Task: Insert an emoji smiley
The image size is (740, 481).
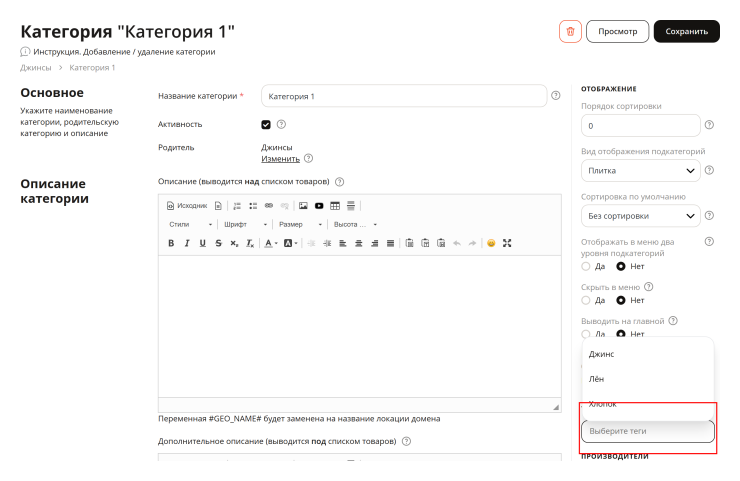Action: (x=491, y=243)
